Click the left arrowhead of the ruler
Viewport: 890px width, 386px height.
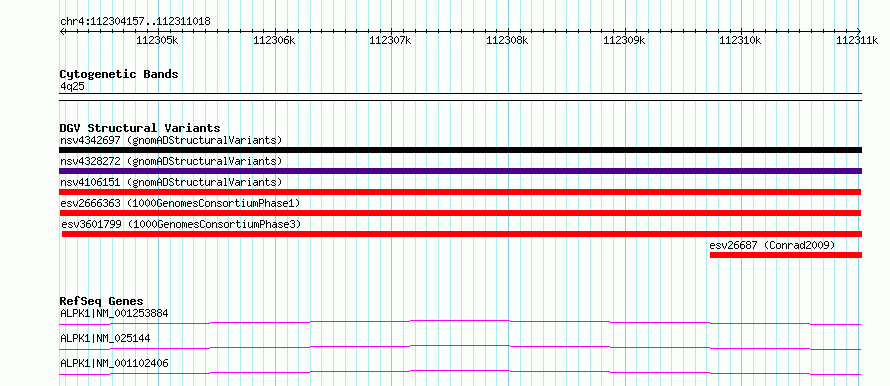62,31
